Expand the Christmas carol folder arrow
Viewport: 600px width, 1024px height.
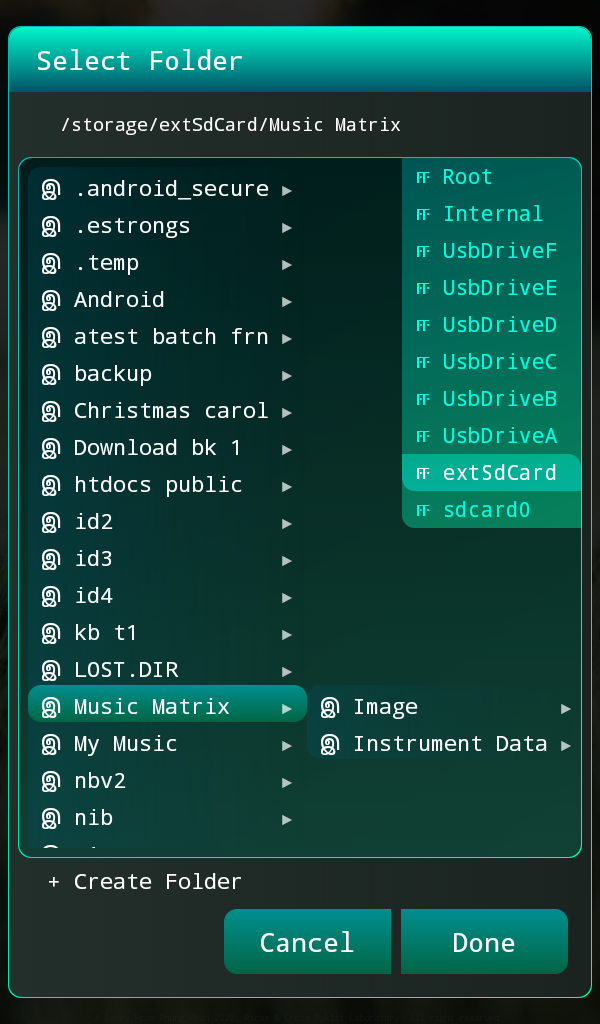point(287,412)
